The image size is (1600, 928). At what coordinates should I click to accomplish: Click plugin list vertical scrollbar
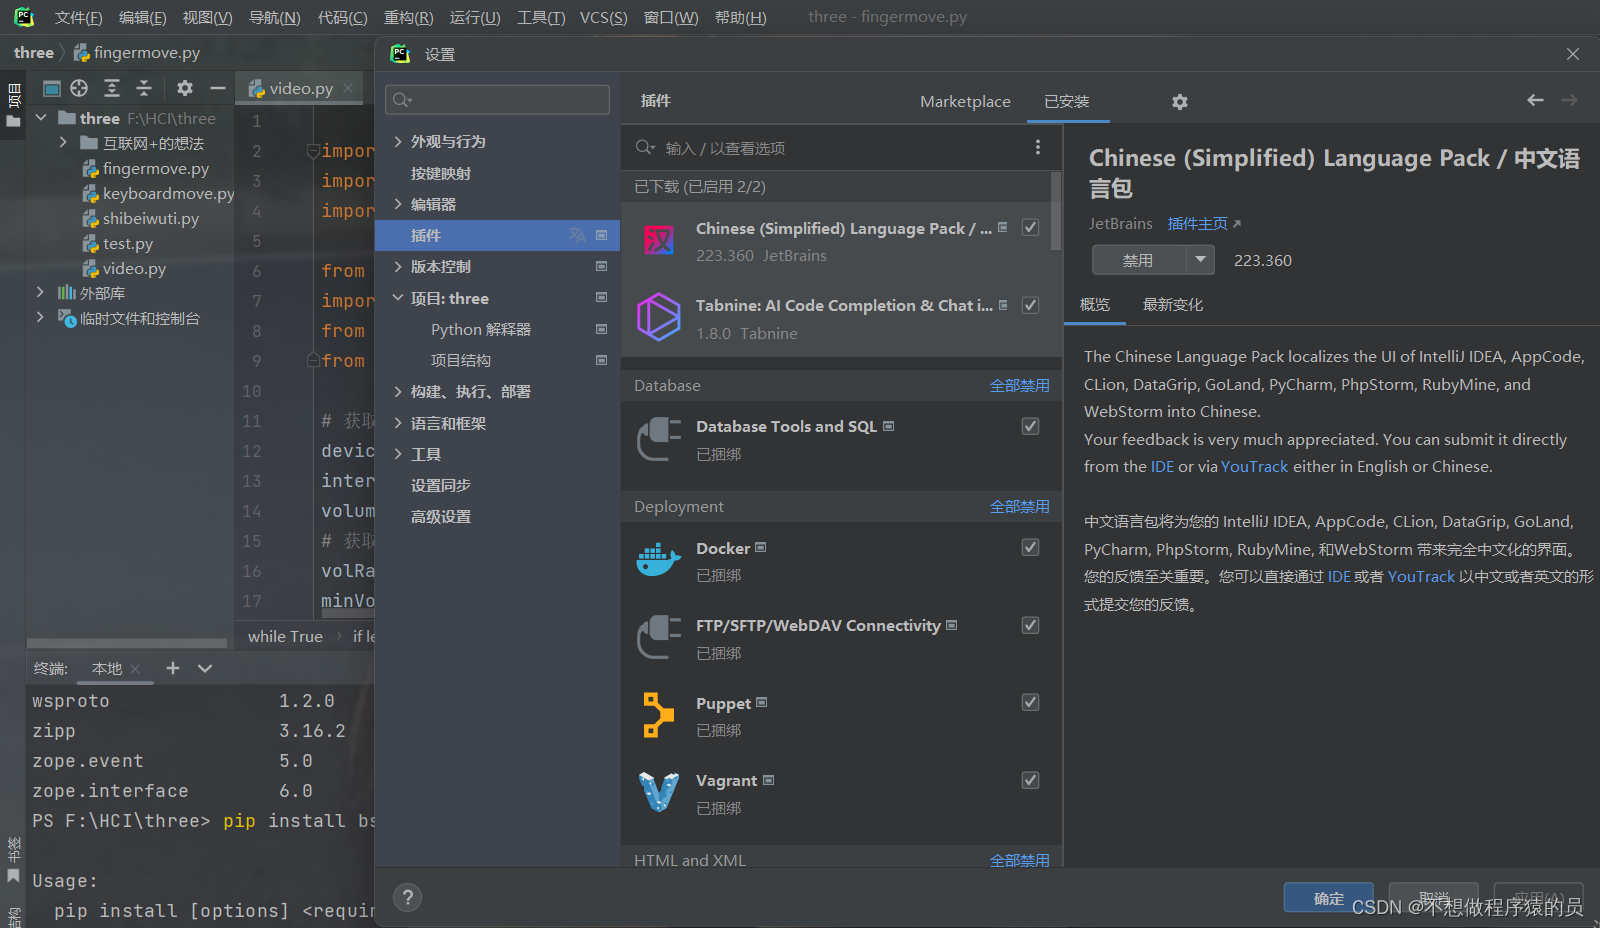click(x=1056, y=212)
